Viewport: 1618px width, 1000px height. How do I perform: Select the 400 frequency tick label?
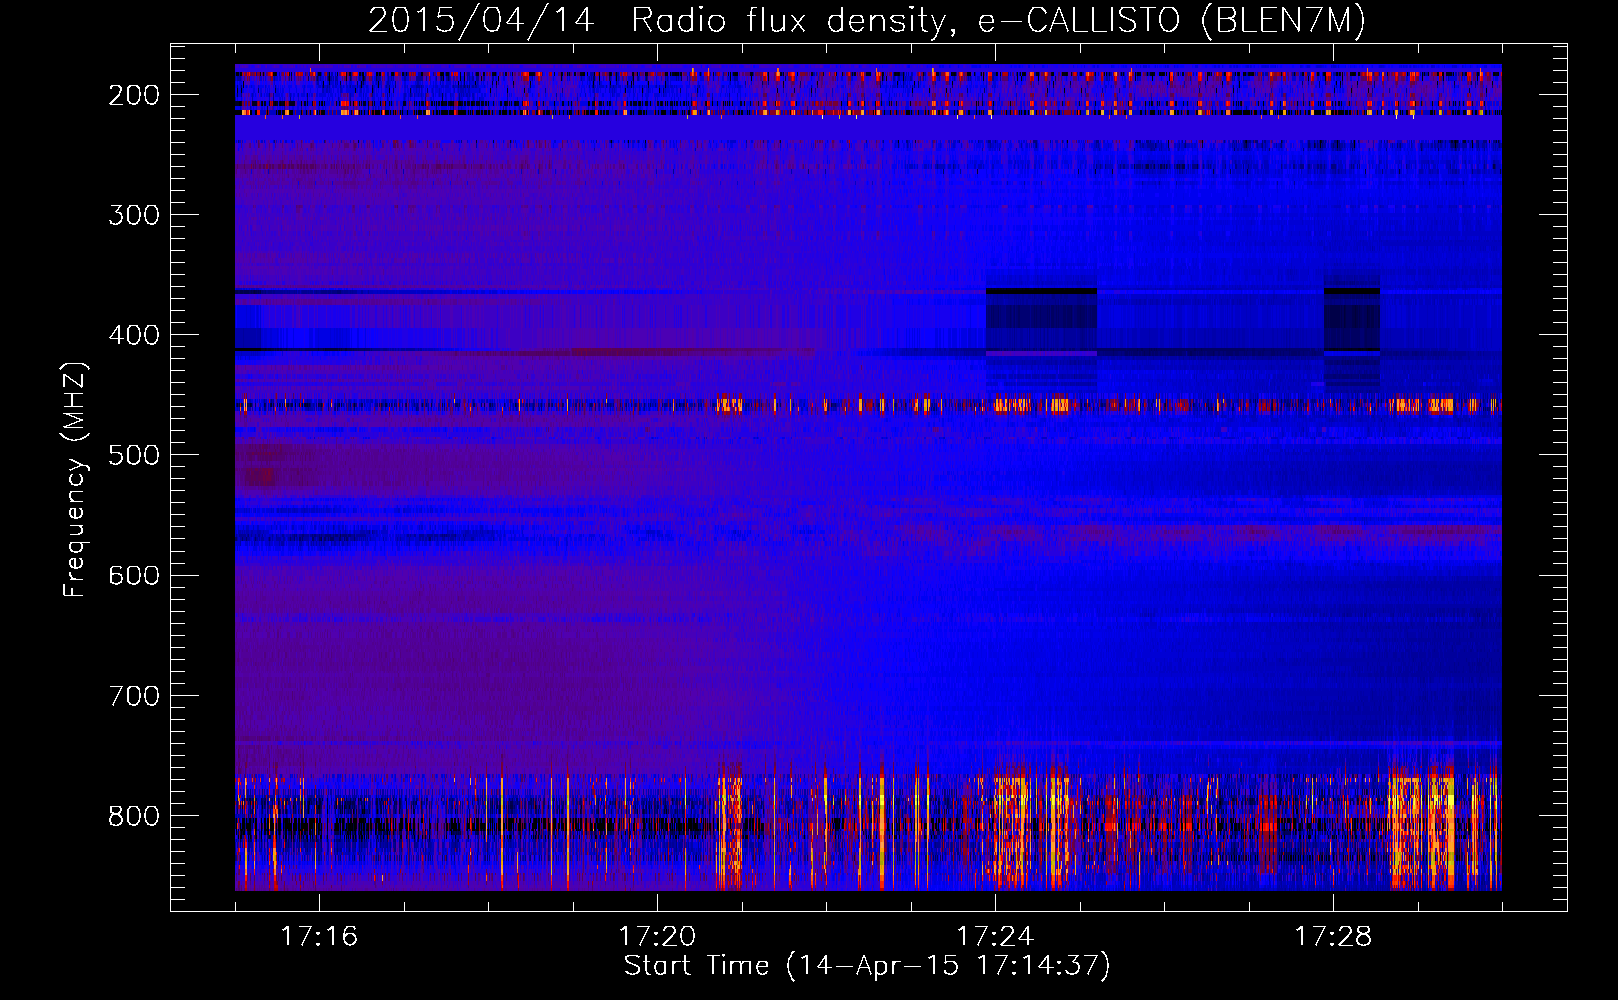click(134, 335)
